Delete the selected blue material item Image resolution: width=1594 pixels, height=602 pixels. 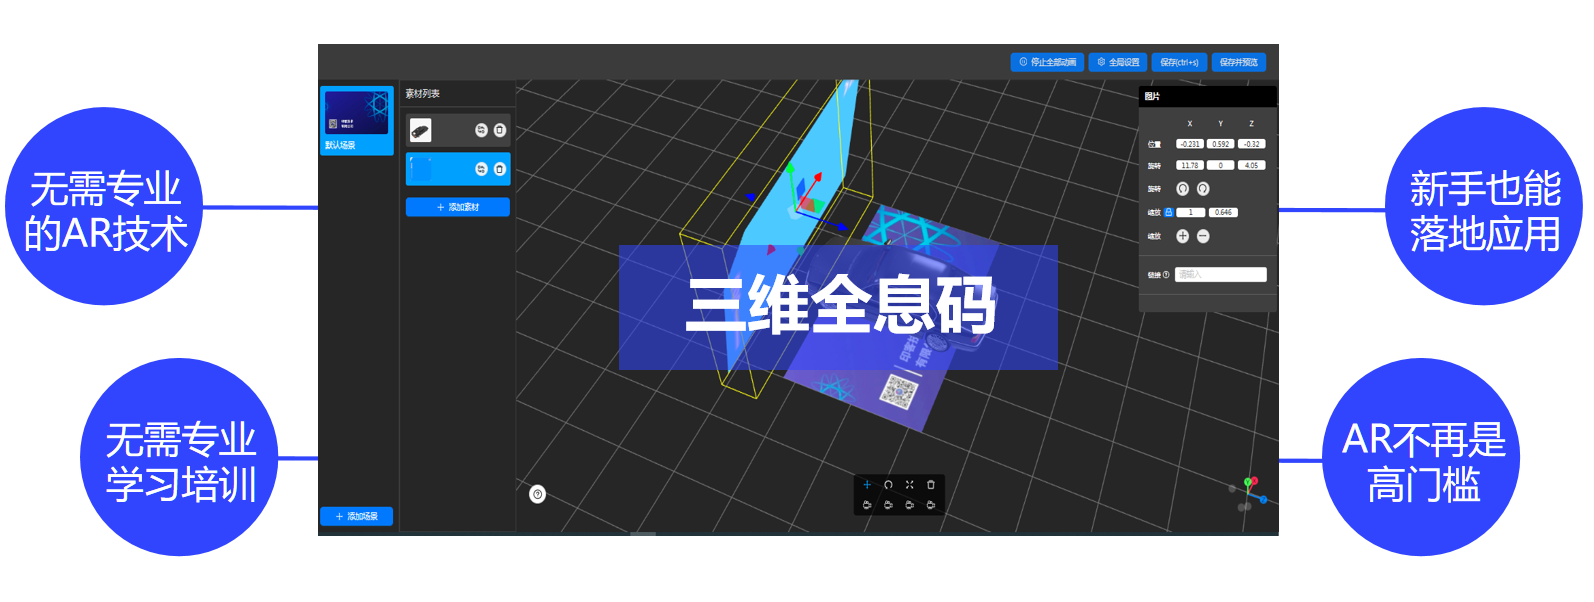coord(500,169)
